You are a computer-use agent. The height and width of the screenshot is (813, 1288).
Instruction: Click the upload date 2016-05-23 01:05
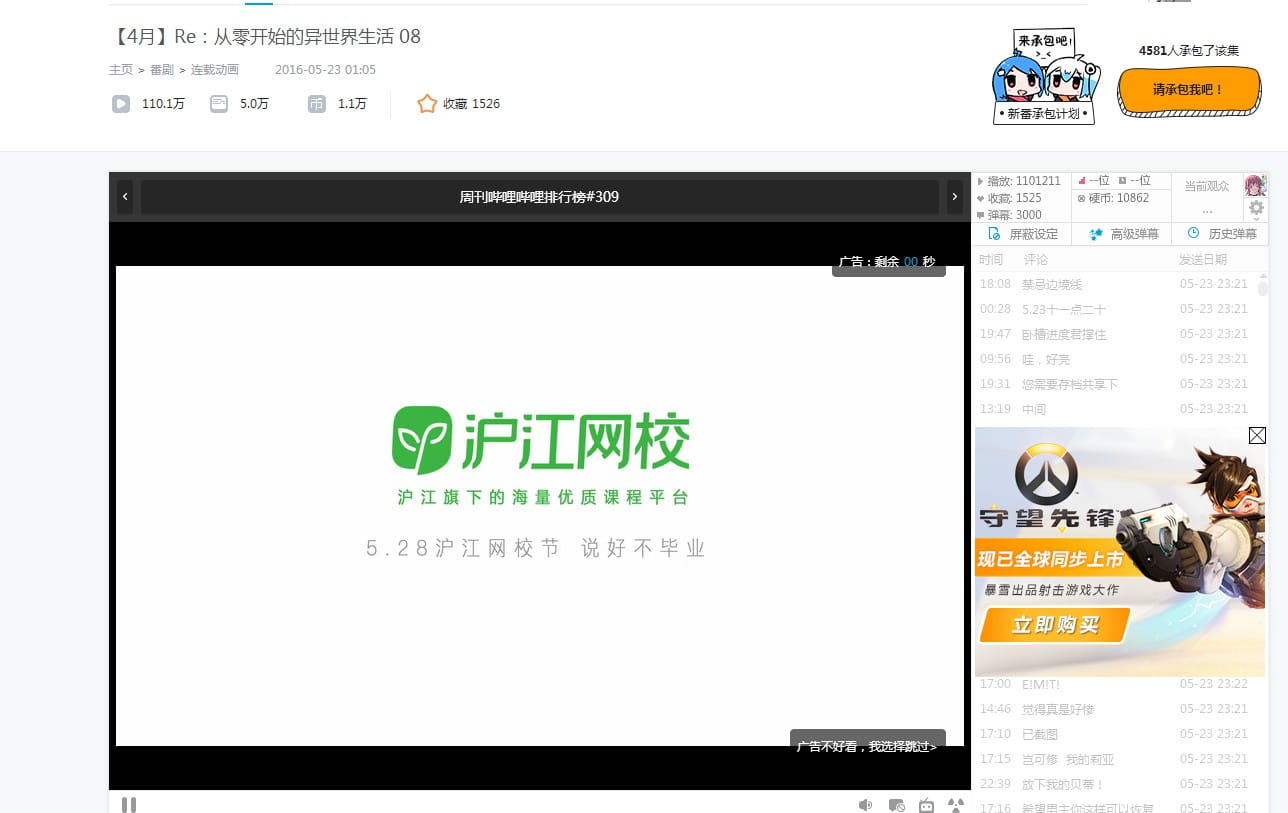click(x=325, y=70)
